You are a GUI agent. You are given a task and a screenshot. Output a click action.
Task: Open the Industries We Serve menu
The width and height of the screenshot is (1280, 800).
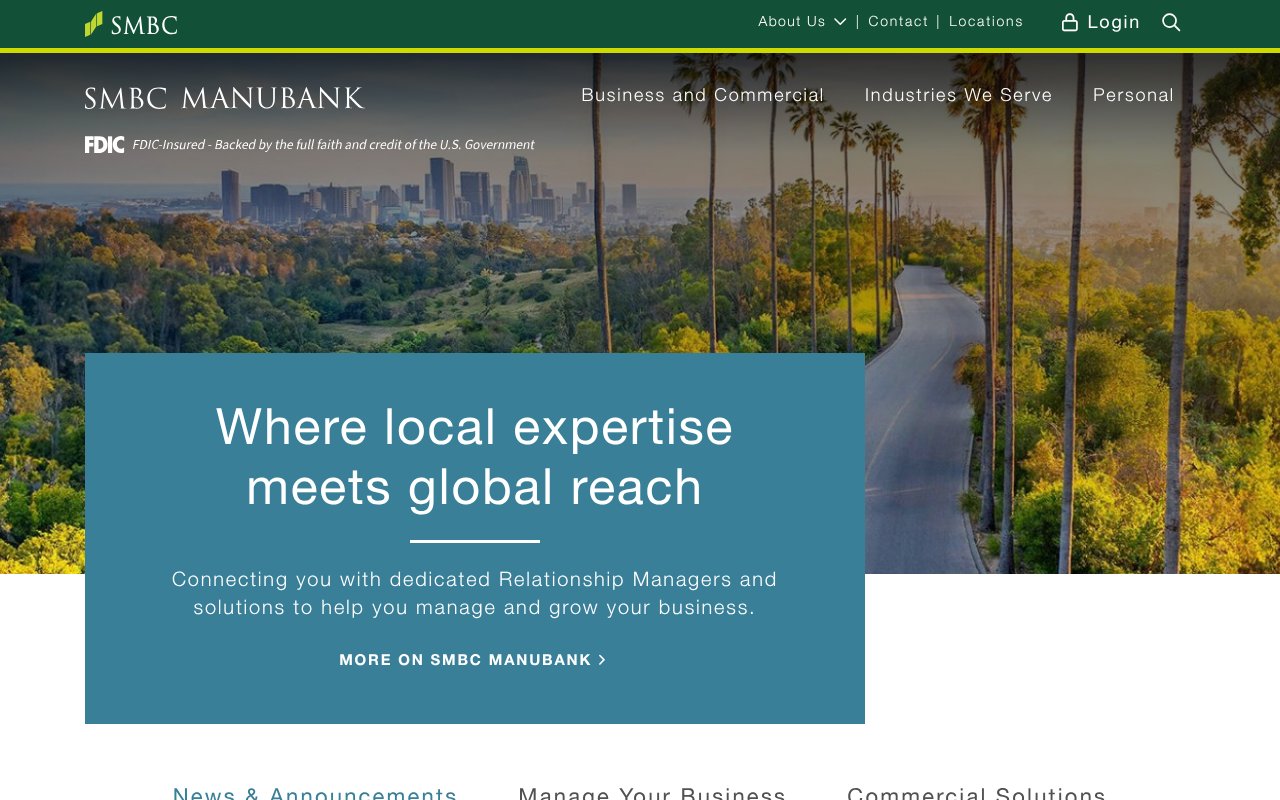tap(958, 95)
